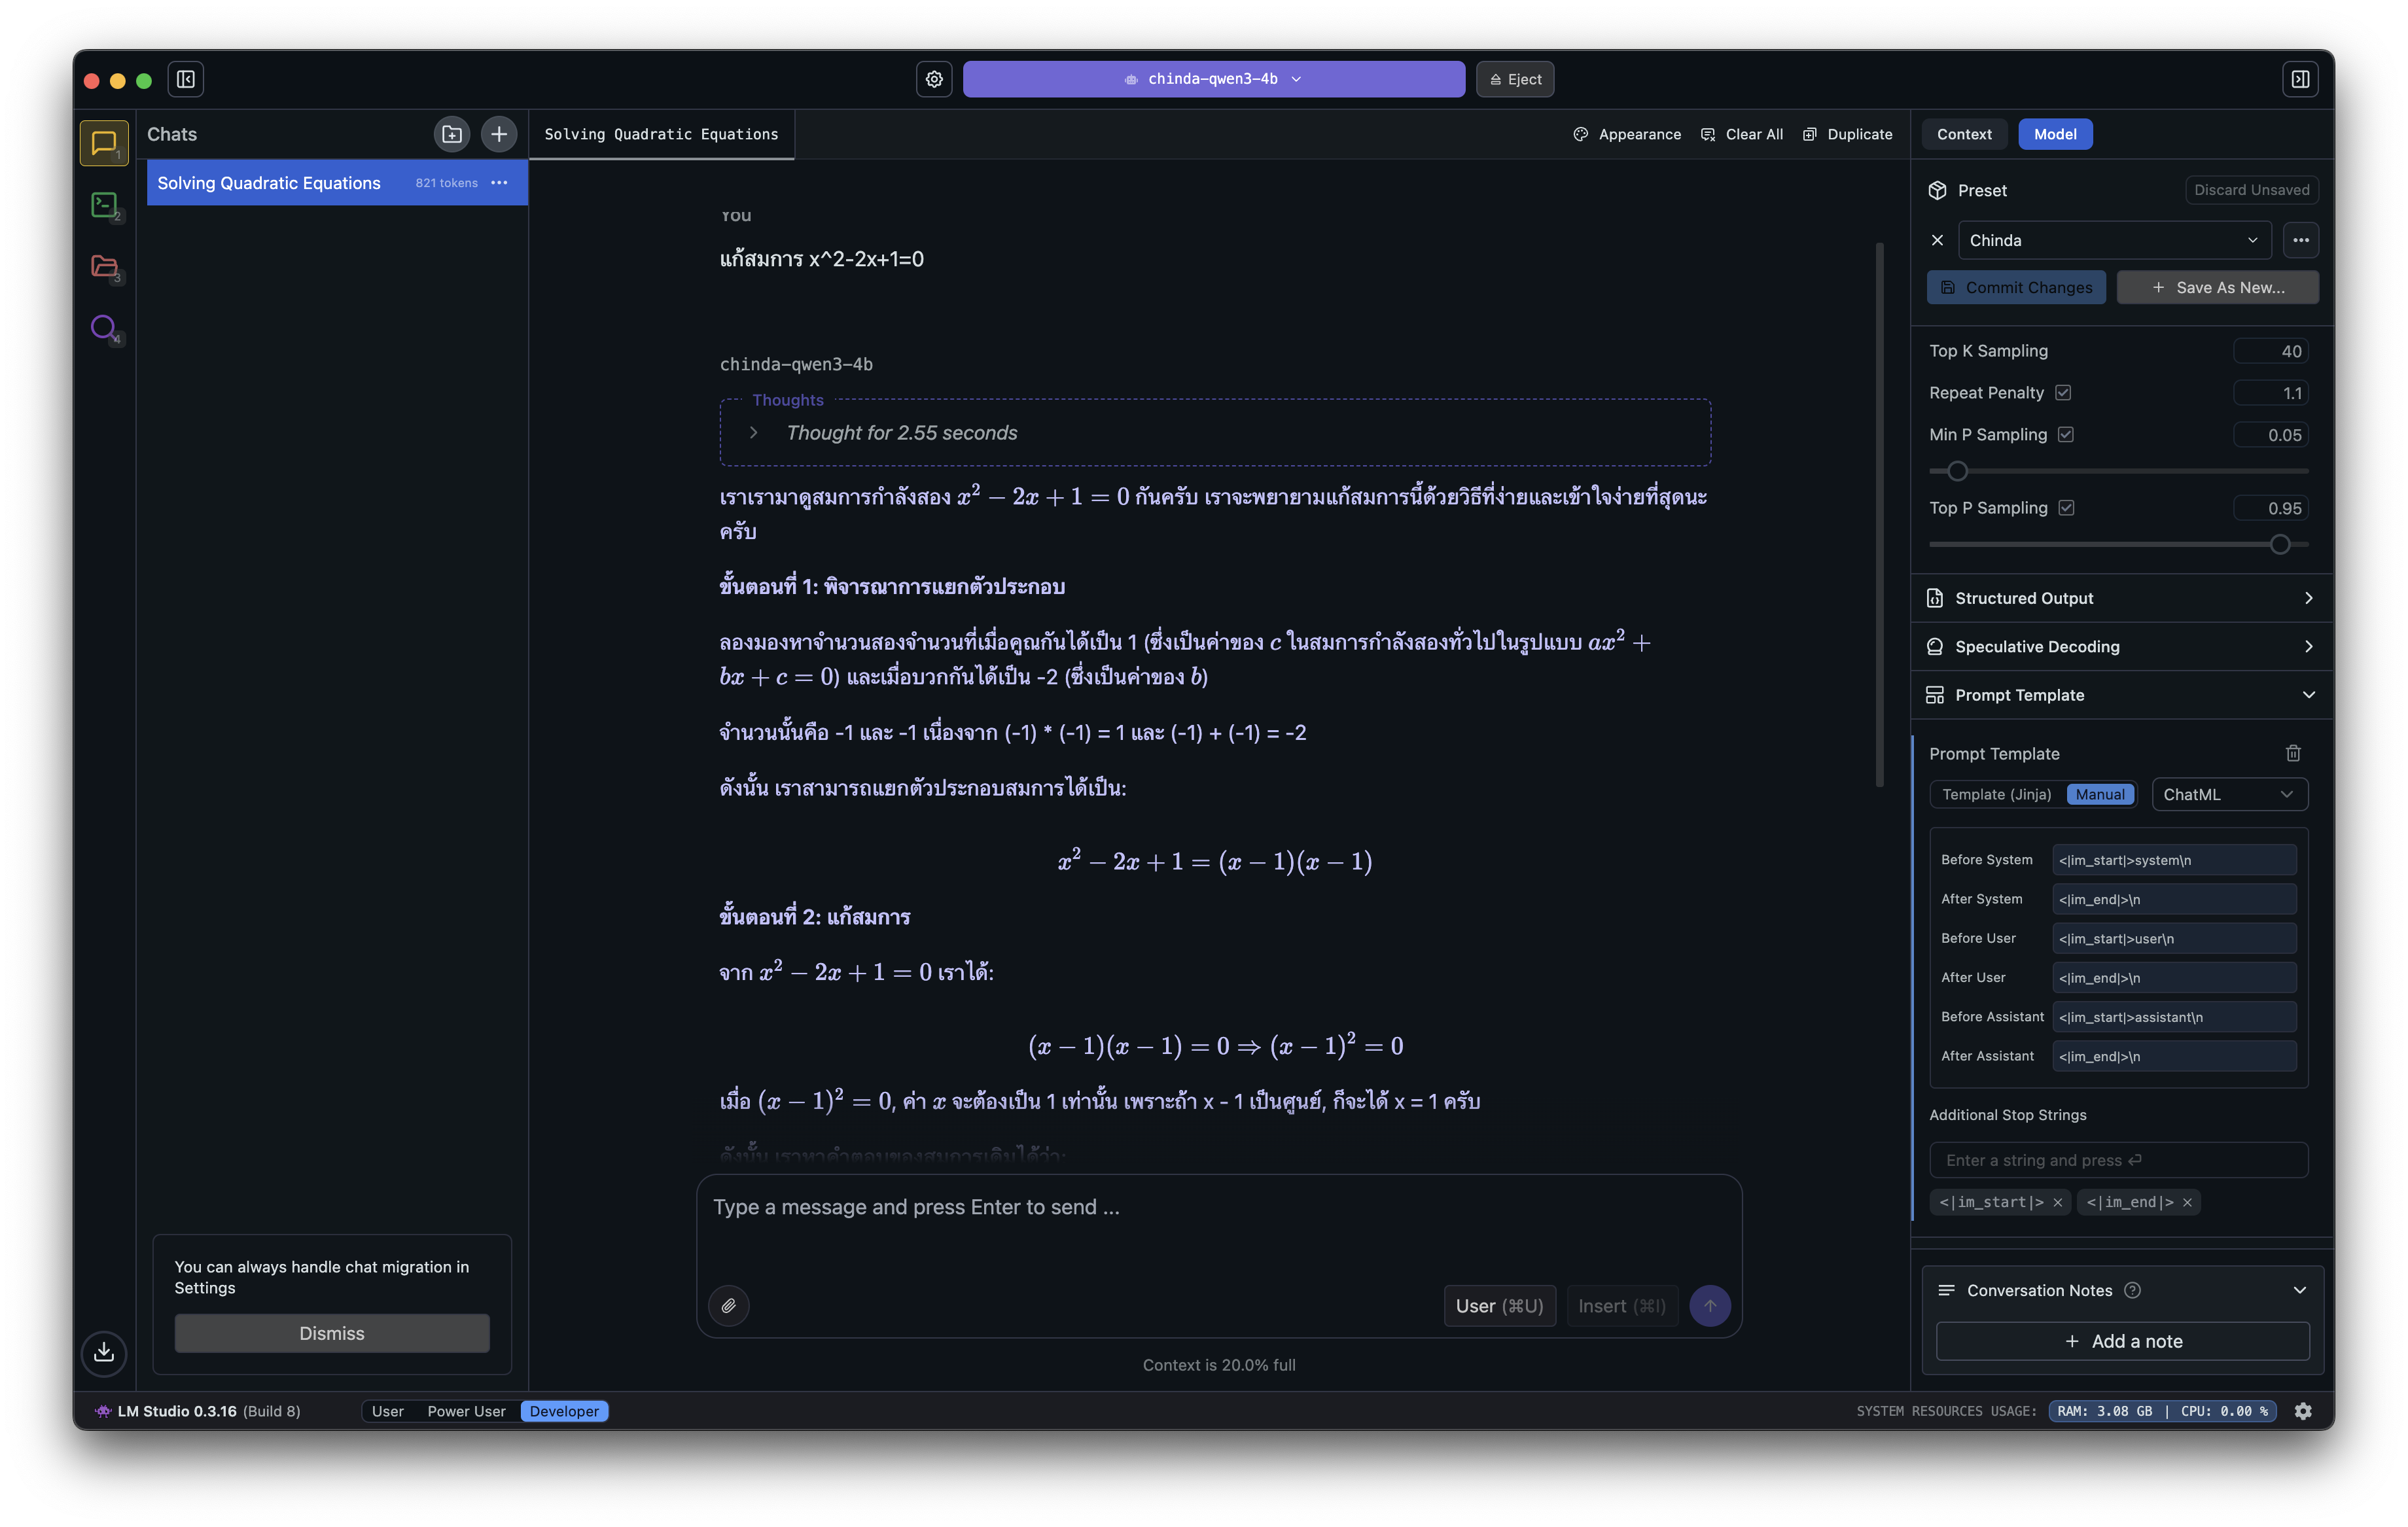Disable the Min P Sampling checkbox
2408x1527 pixels.
[x=2066, y=434]
